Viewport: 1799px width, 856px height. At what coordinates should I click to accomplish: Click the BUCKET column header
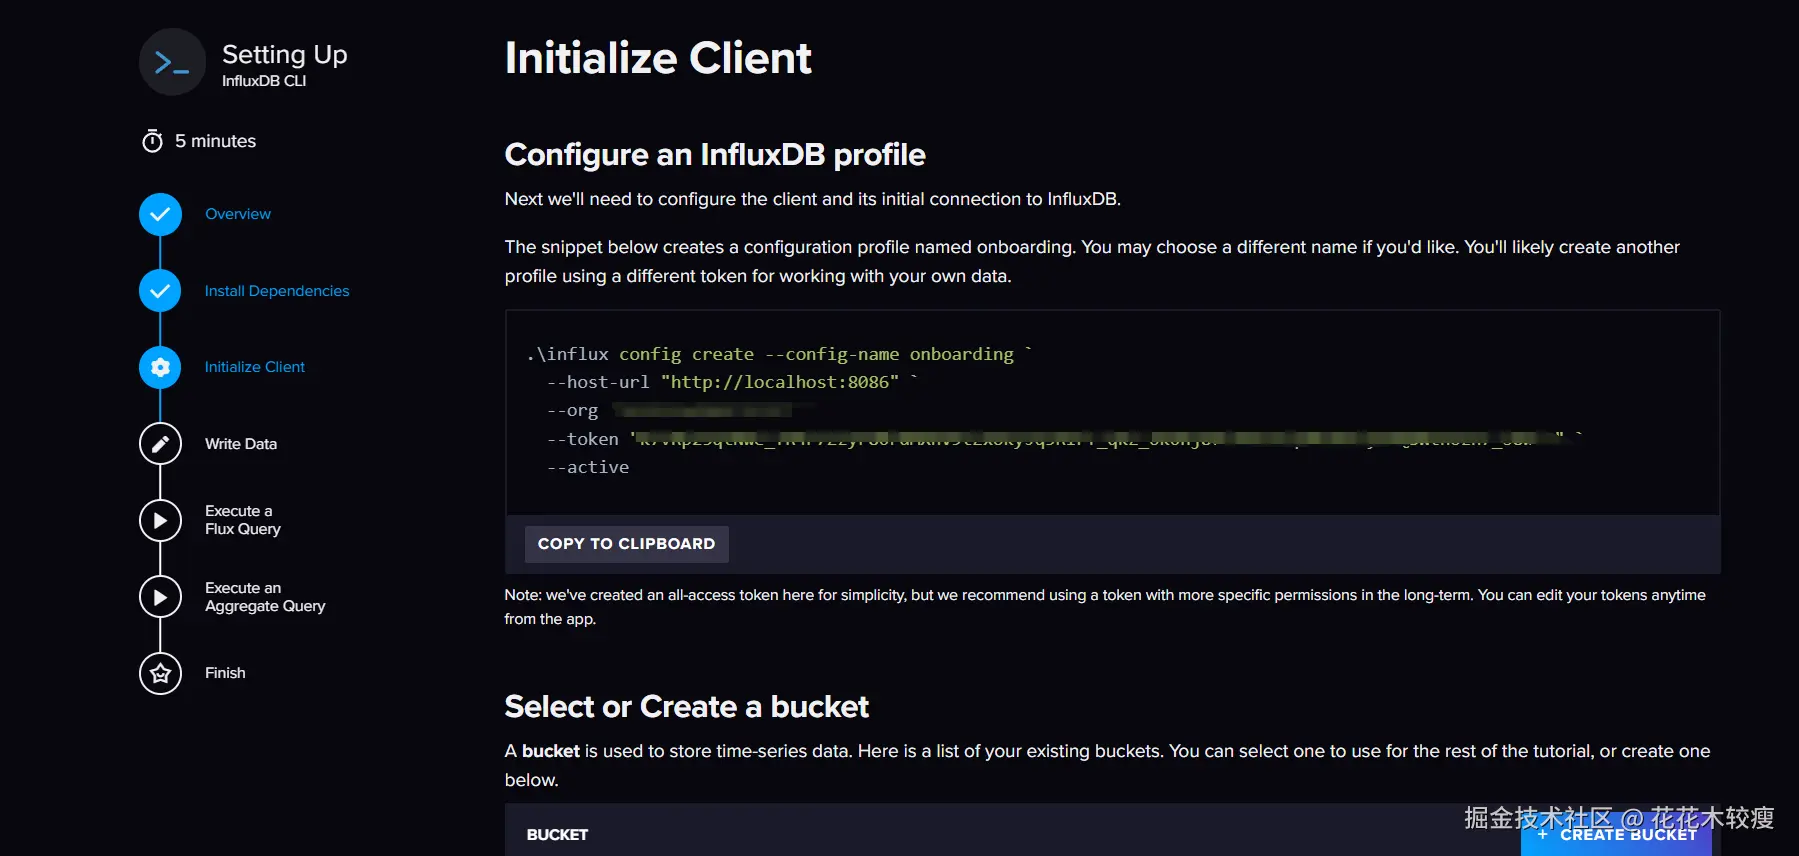[557, 835]
